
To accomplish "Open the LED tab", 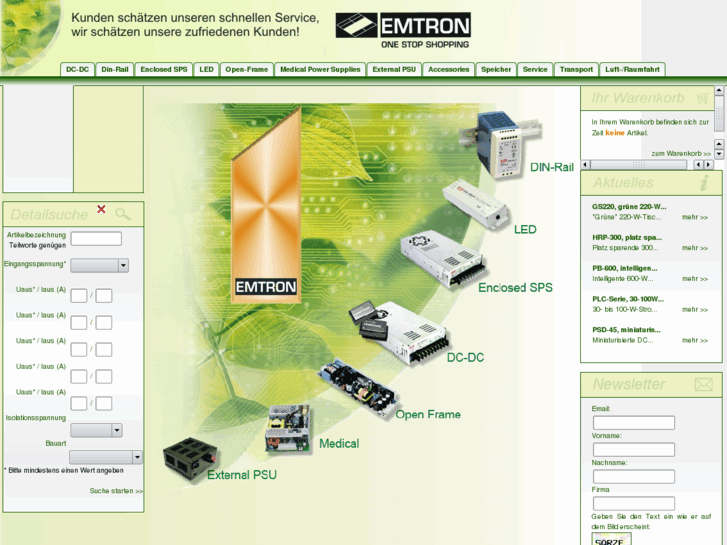I will pyautogui.click(x=206, y=70).
